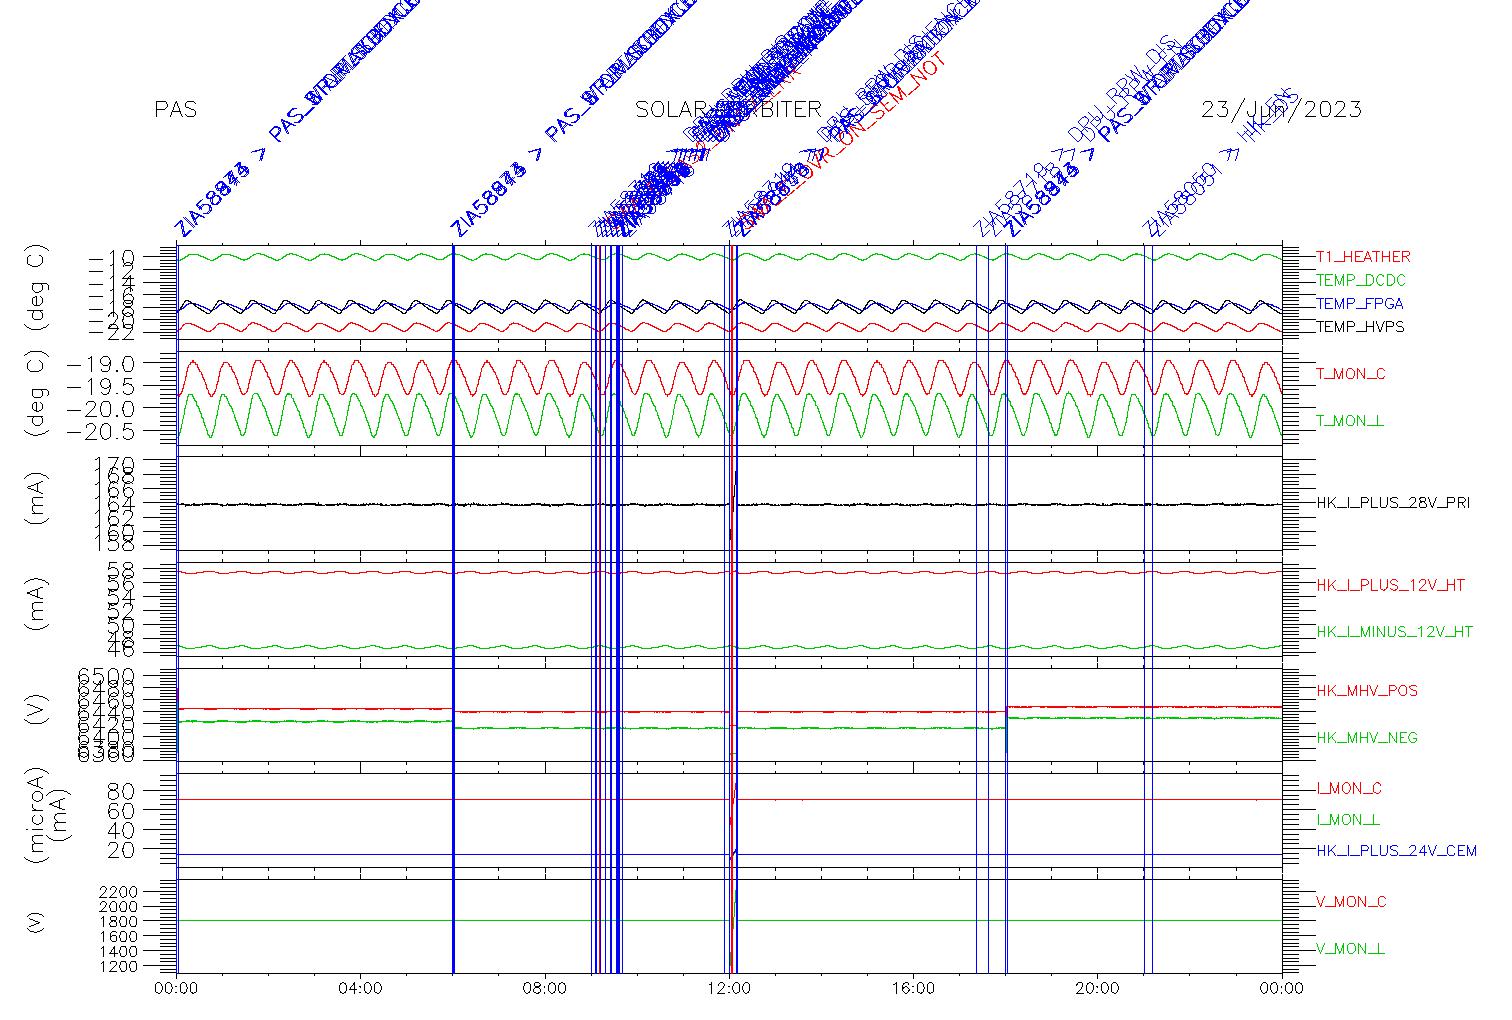Select the T1_HEATHER legend label
This screenshot has height=1020, width=1512.
(1363, 257)
